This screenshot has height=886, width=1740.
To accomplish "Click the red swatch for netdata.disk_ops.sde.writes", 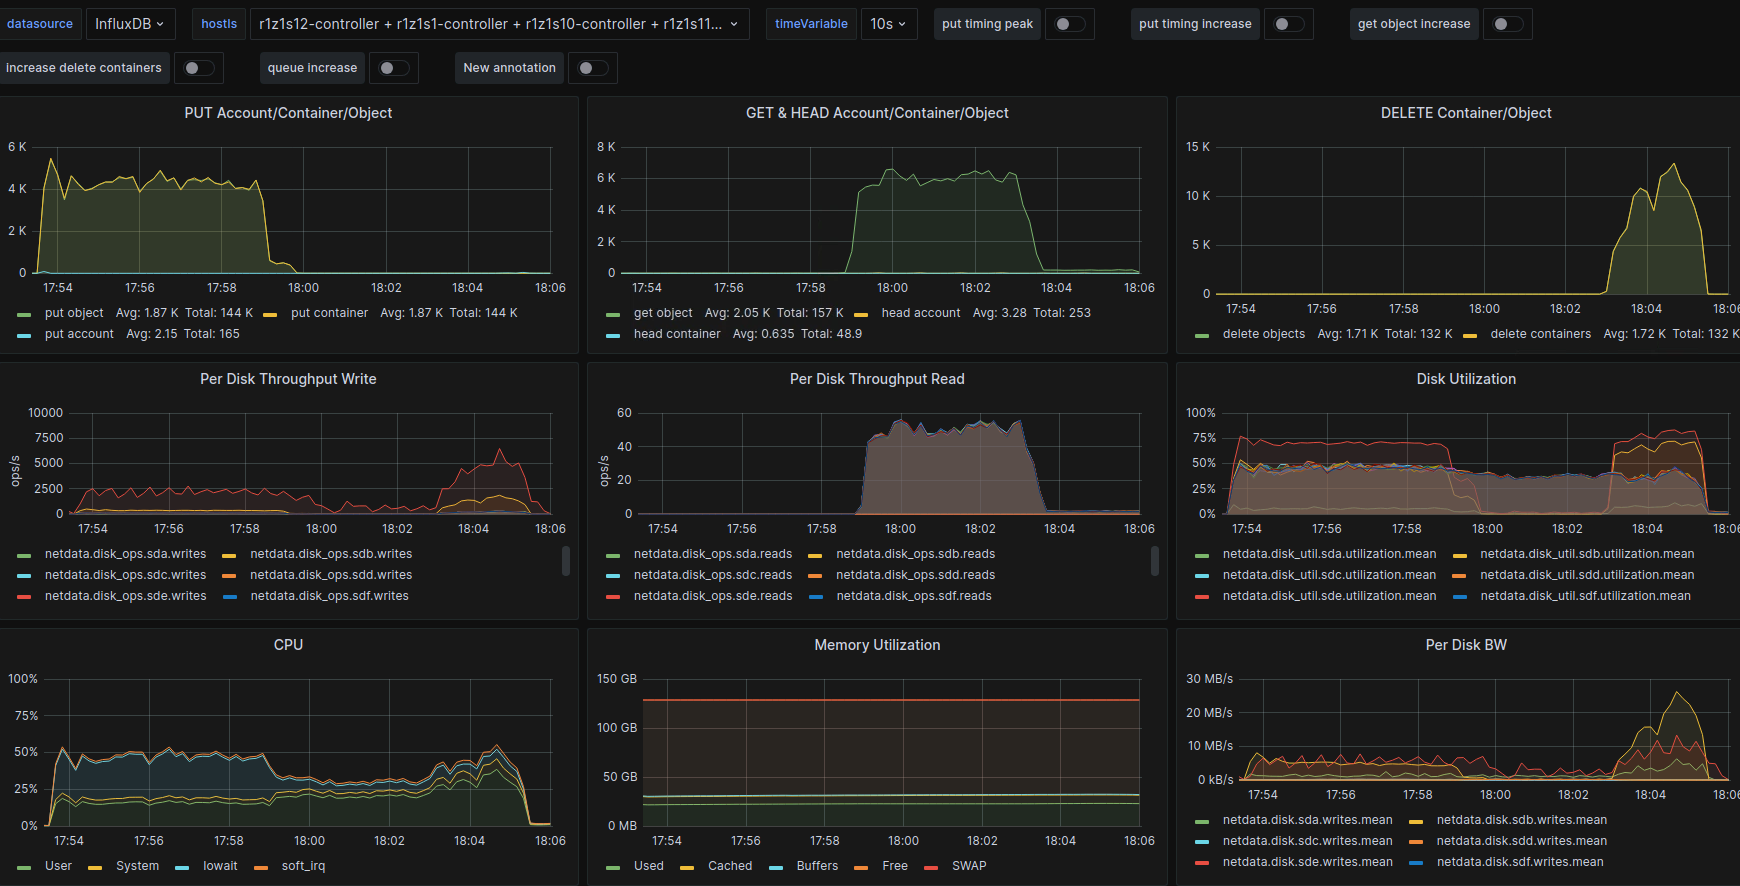I will 24,597.
